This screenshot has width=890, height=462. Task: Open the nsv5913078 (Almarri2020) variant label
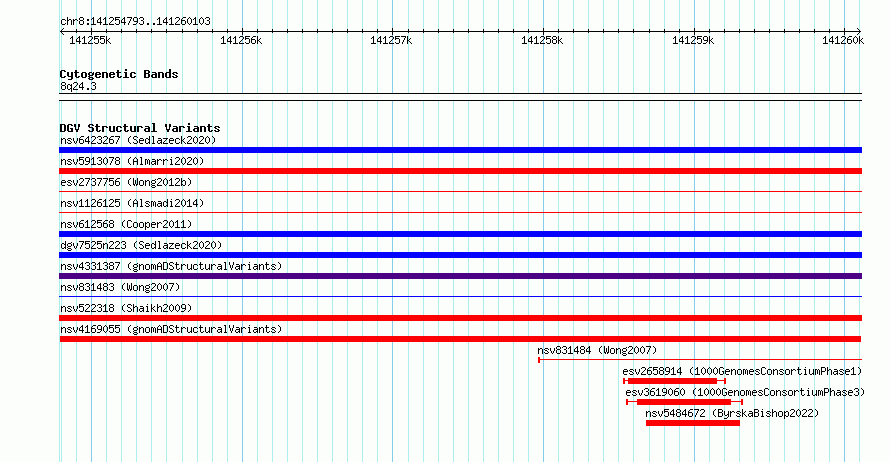[132, 161]
